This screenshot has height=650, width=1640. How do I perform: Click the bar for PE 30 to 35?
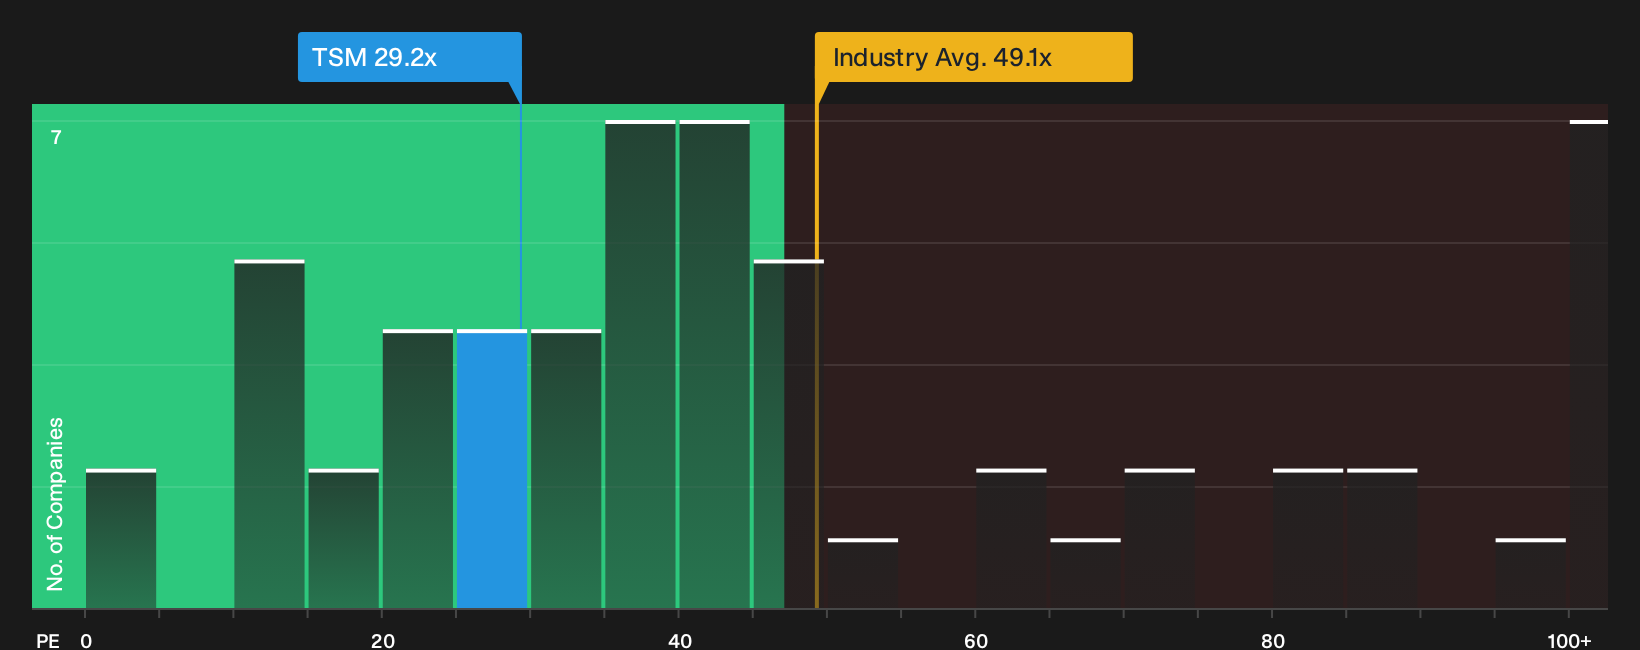tap(566, 469)
